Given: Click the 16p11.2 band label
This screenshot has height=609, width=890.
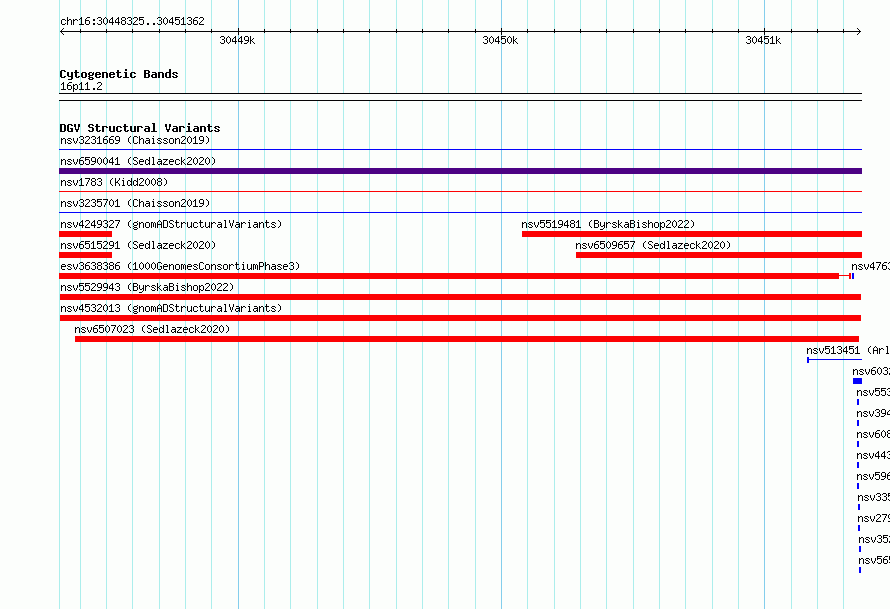Looking at the screenshot, I should (81, 86).
